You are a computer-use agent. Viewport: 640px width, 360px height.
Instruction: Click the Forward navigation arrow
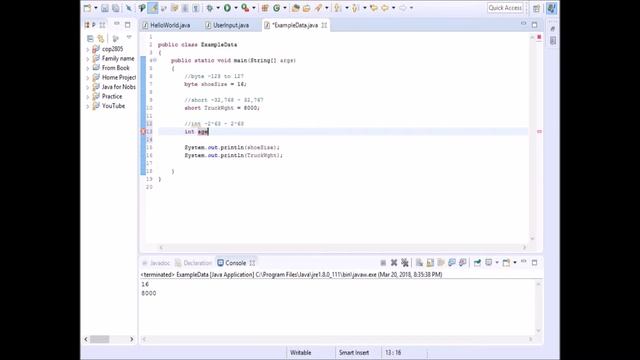403,8
